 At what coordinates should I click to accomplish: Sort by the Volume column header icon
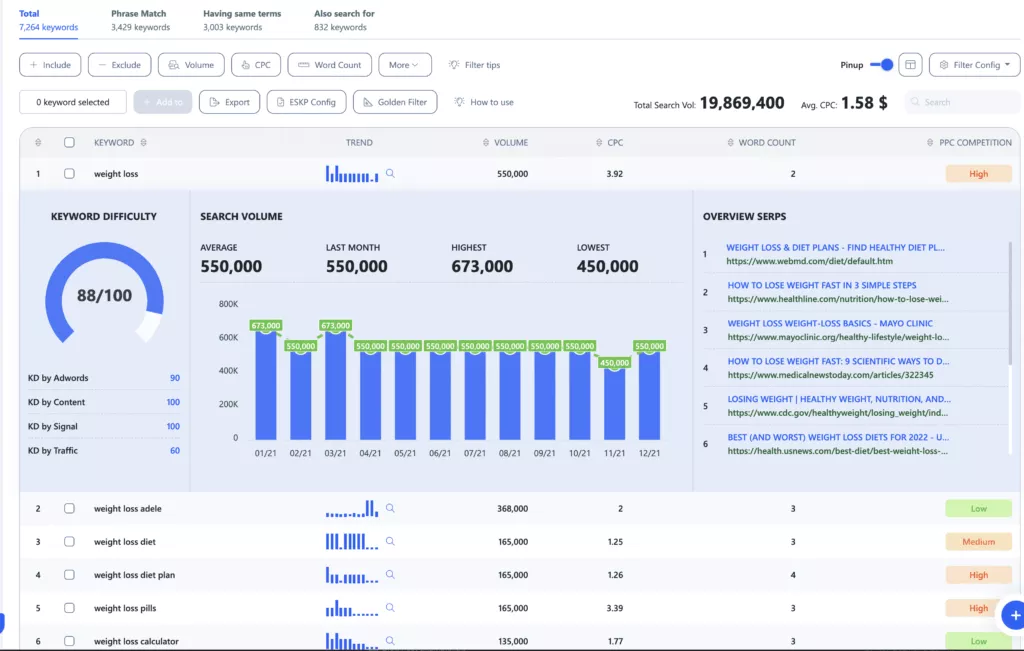tap(485, 142)
